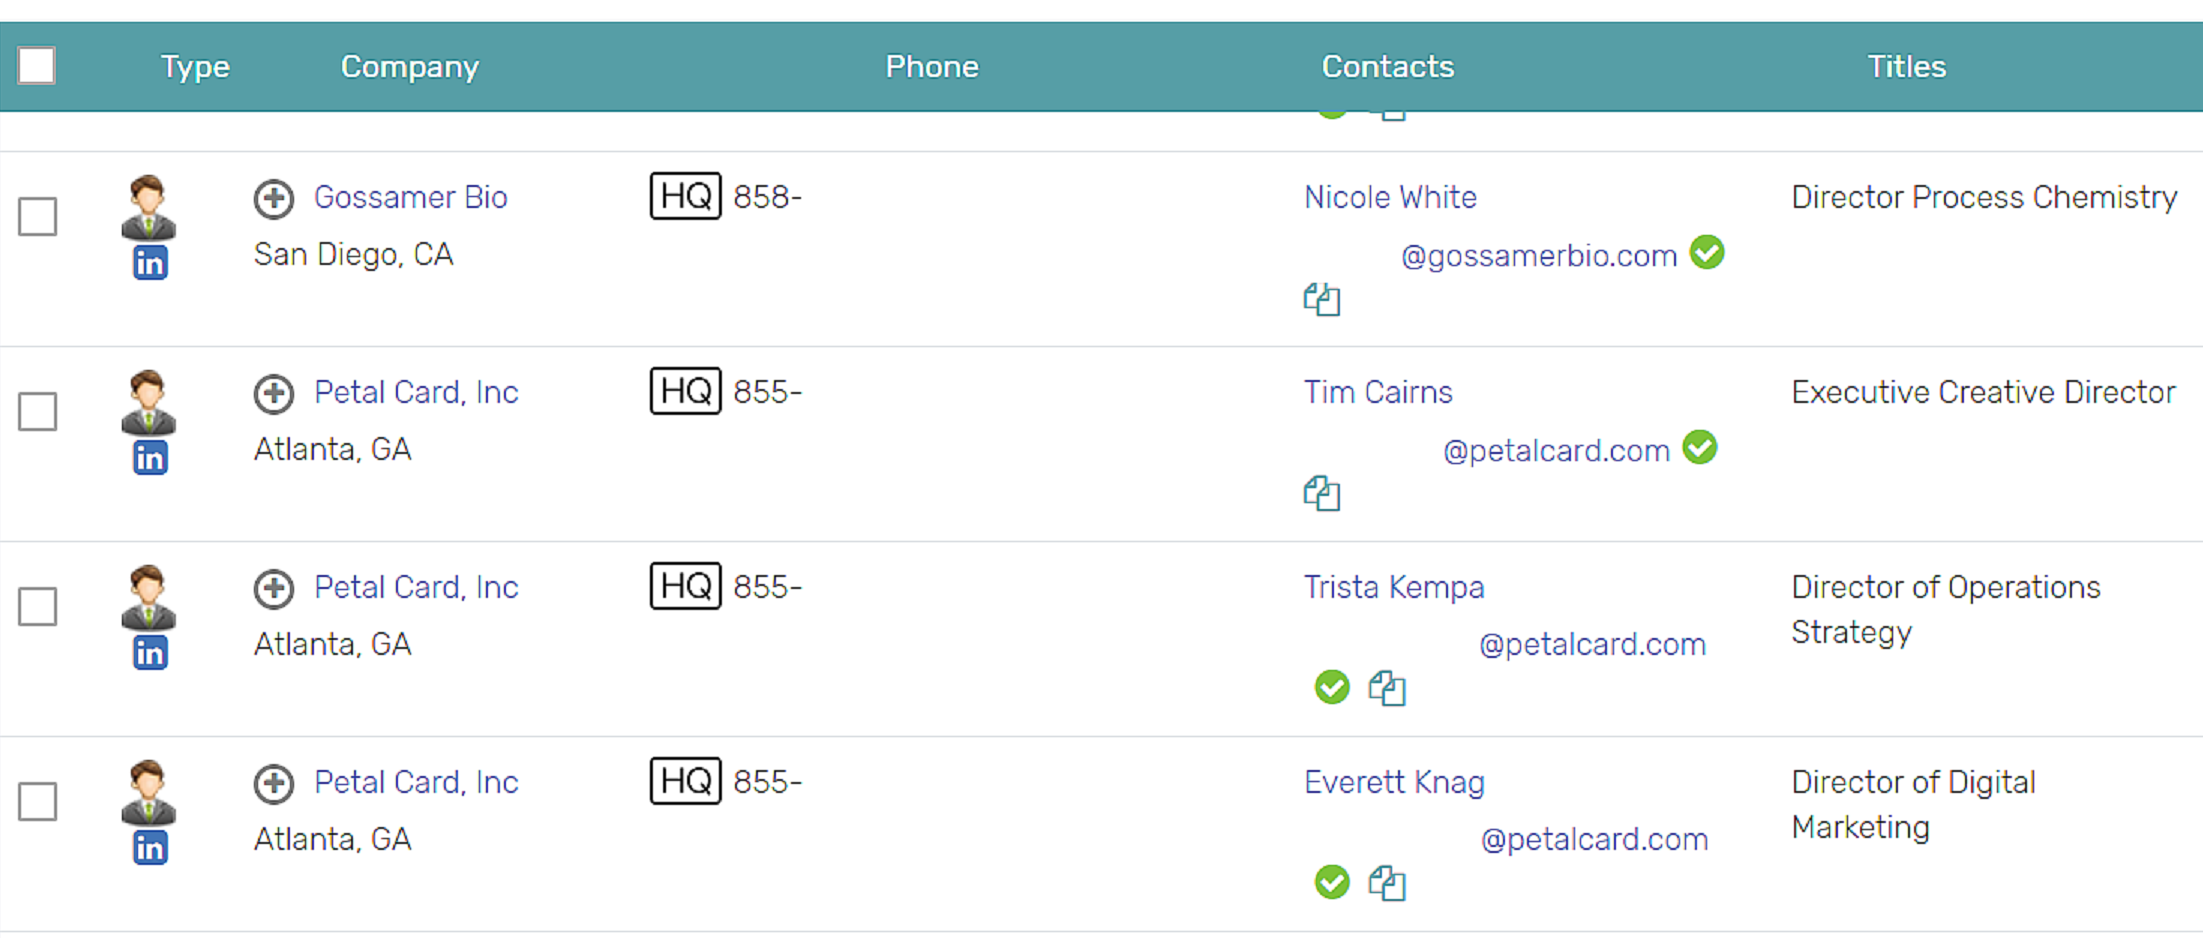This screenshot has height=938, width=2203.
Task: Expand Petal Card details in Everett Knag row
Action: 274,783
